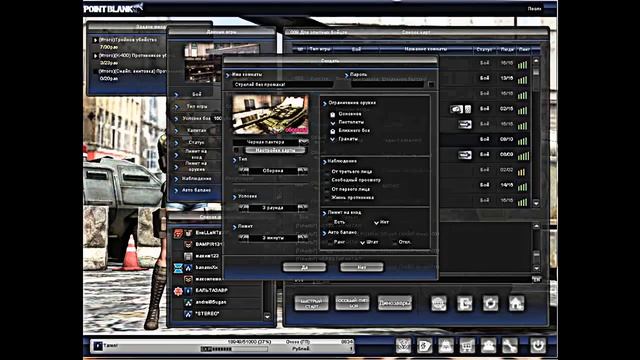Click room list scroll up arrow
Viewport: 640px width, 360px height.
coord(536,61)
